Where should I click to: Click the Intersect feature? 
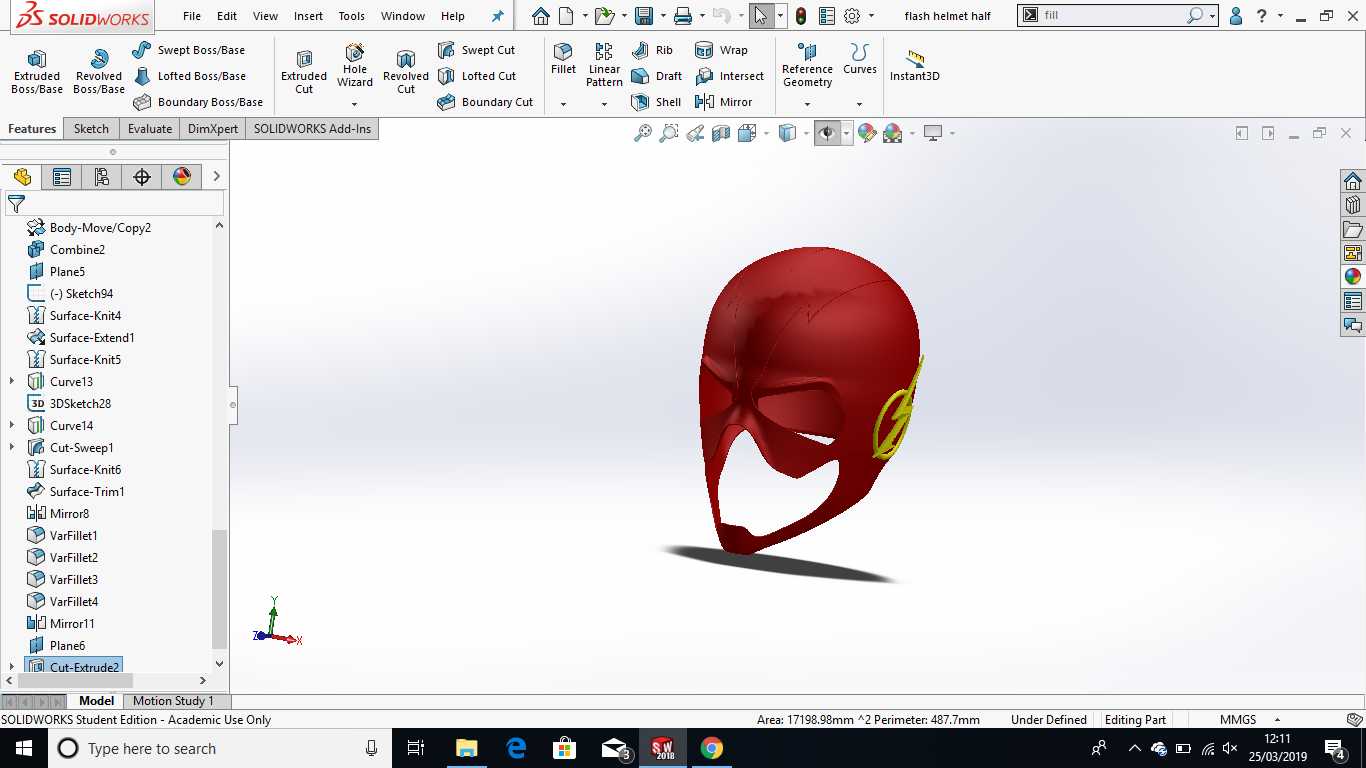click(x=729, y=76)
